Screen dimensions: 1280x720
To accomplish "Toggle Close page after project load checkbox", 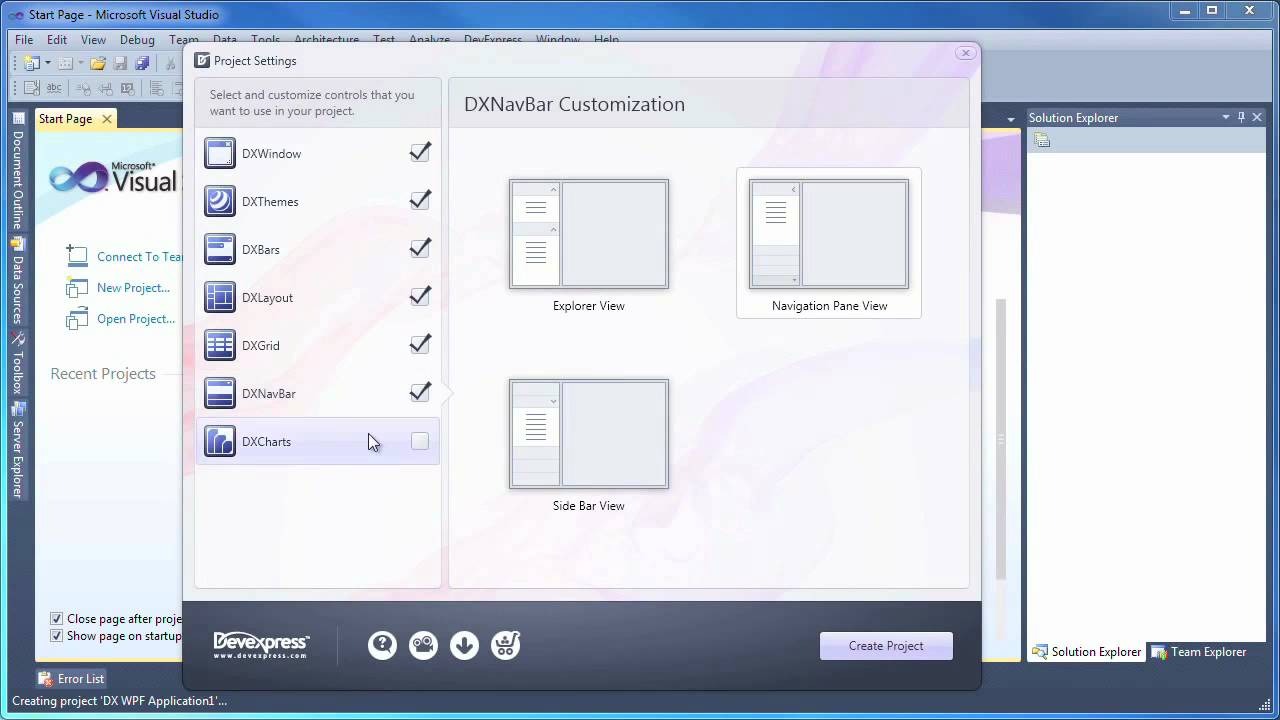I will tap(57, 619).
